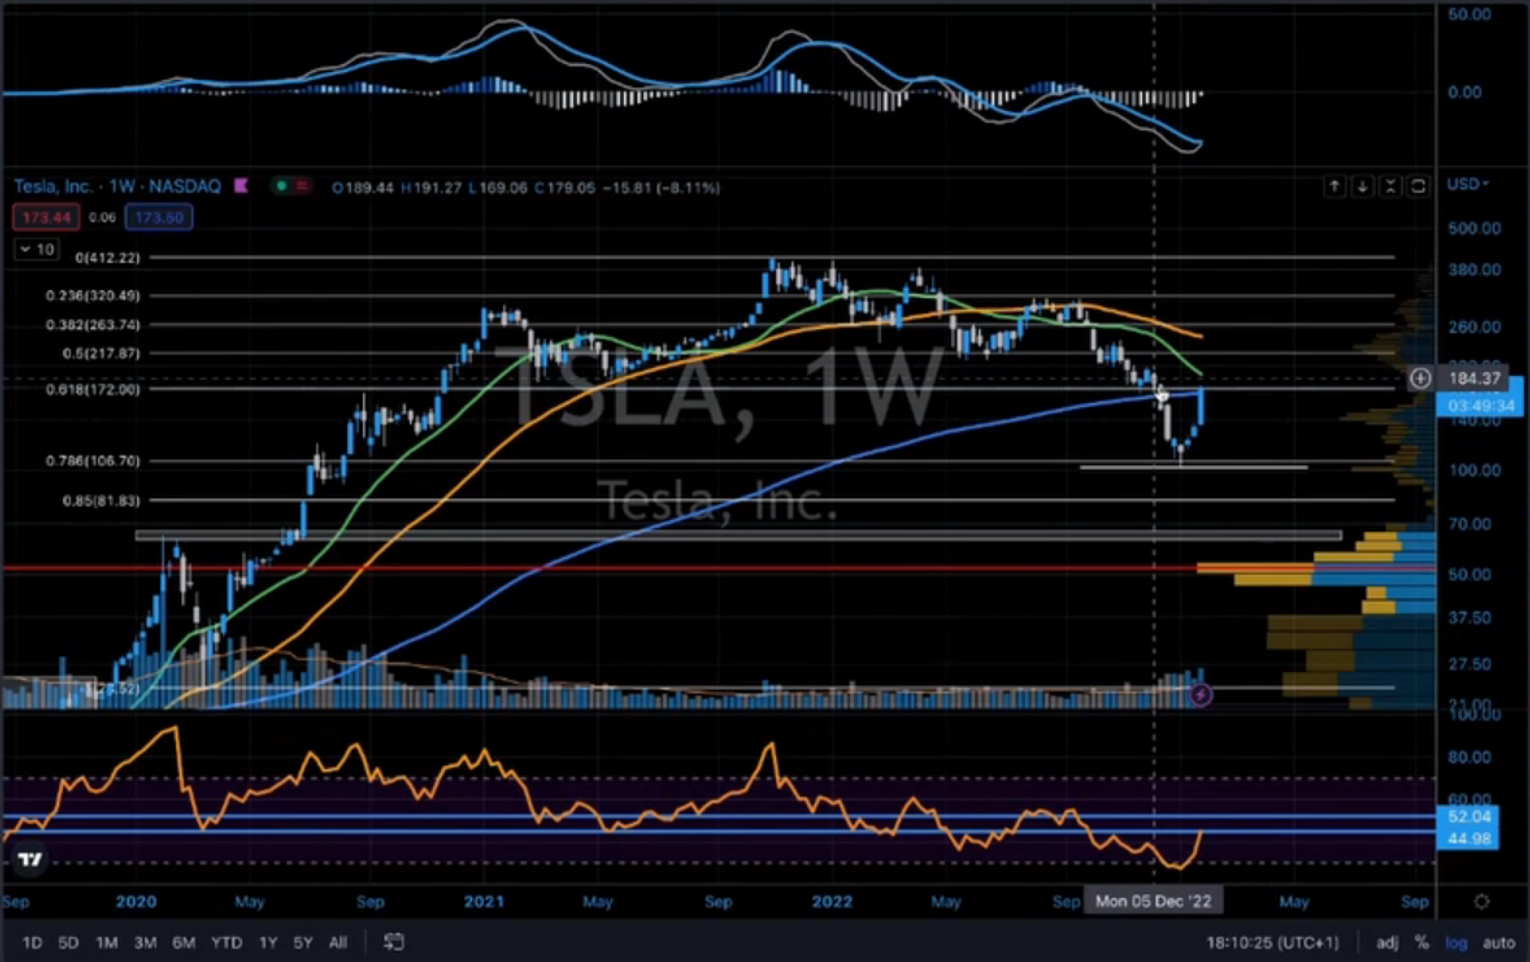This screenshot has width=1530, height=962.
Task: Click the TradingView logo
Action: pos(31,859)
